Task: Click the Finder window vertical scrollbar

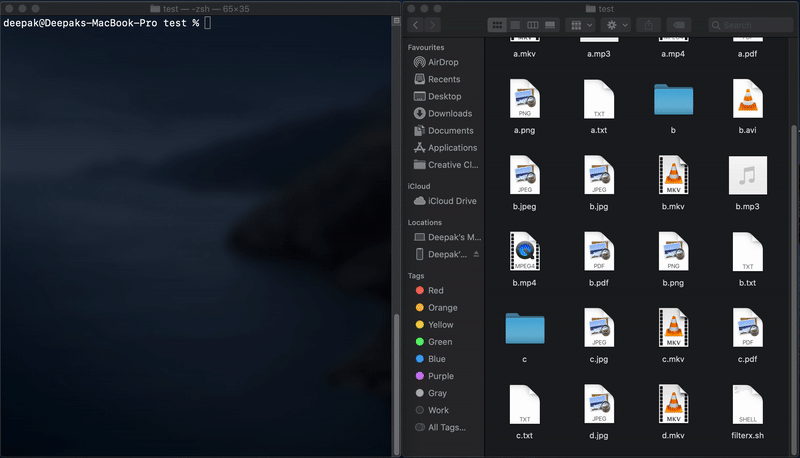Action: click(794, 291)
